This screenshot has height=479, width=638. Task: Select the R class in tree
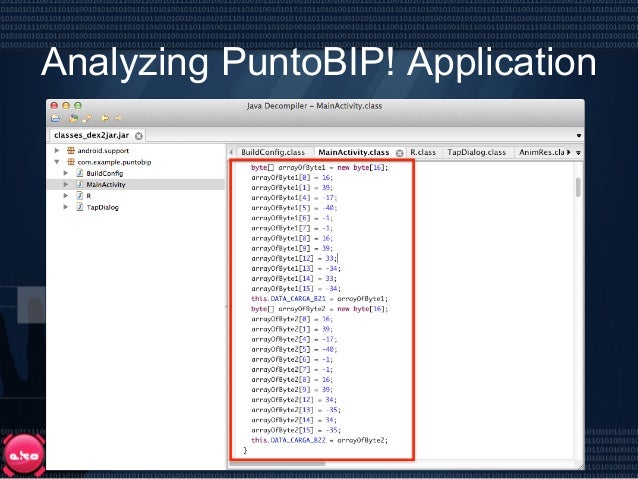coord(88,196)
